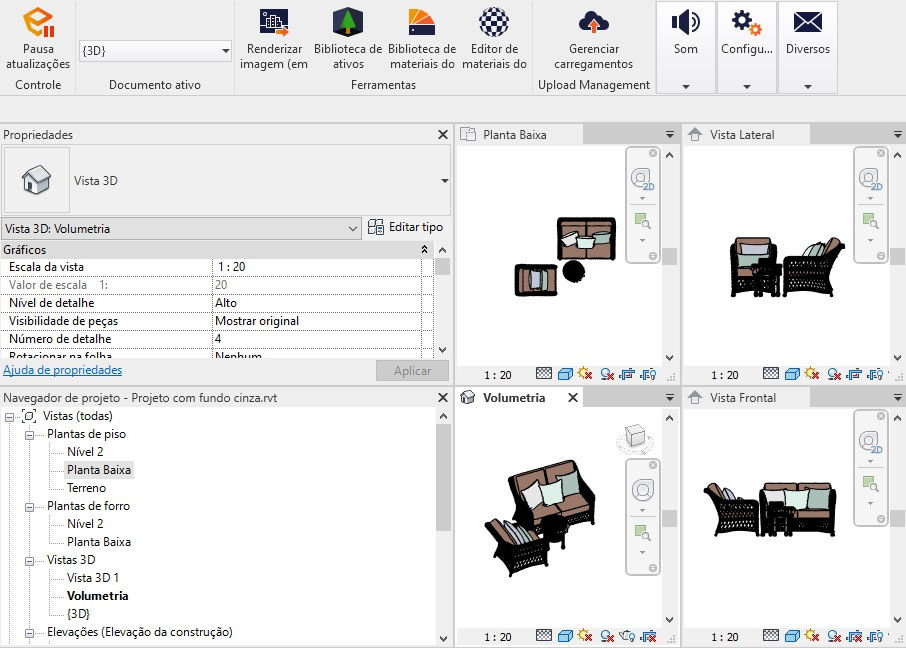Toggle detail level icon in Vista Frontal bar
Viewport: 906px width, 648px height.
(771, 636)
